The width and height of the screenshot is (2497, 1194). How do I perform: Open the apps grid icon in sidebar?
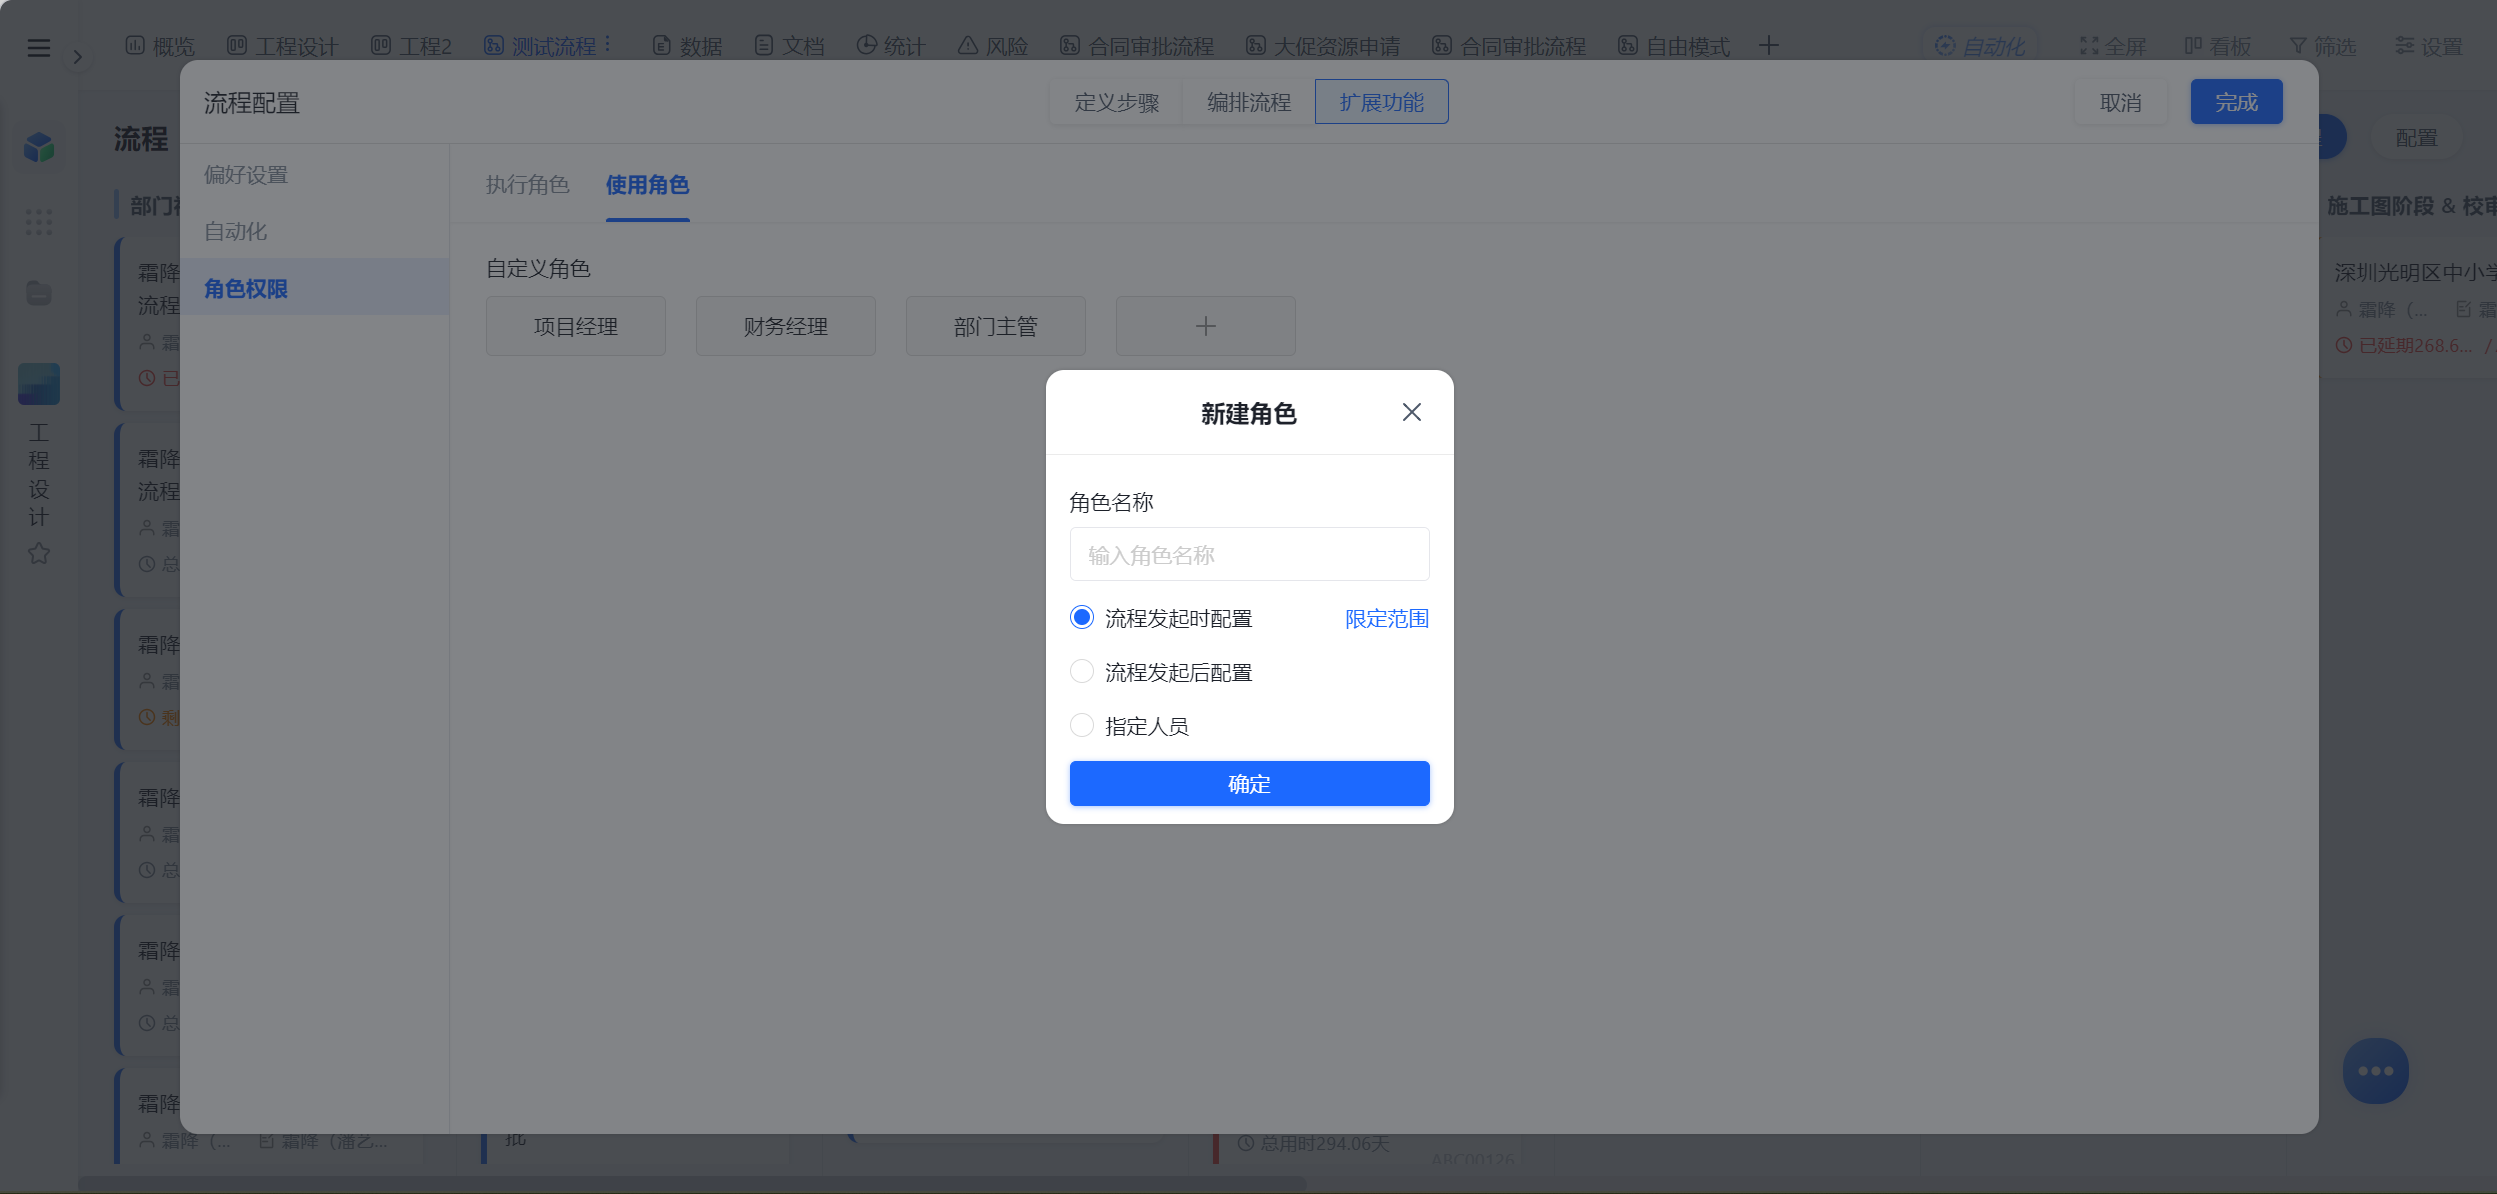[x=38, y=222]
